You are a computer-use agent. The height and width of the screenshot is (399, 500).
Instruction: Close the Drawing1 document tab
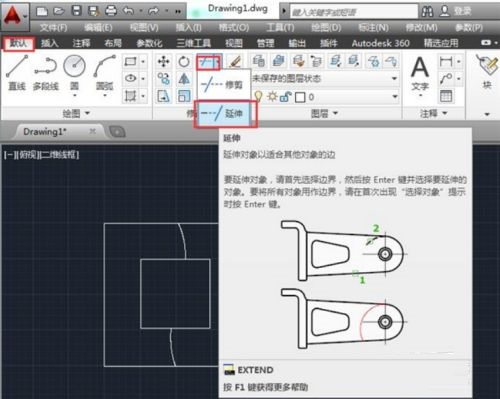coord(93,131)
